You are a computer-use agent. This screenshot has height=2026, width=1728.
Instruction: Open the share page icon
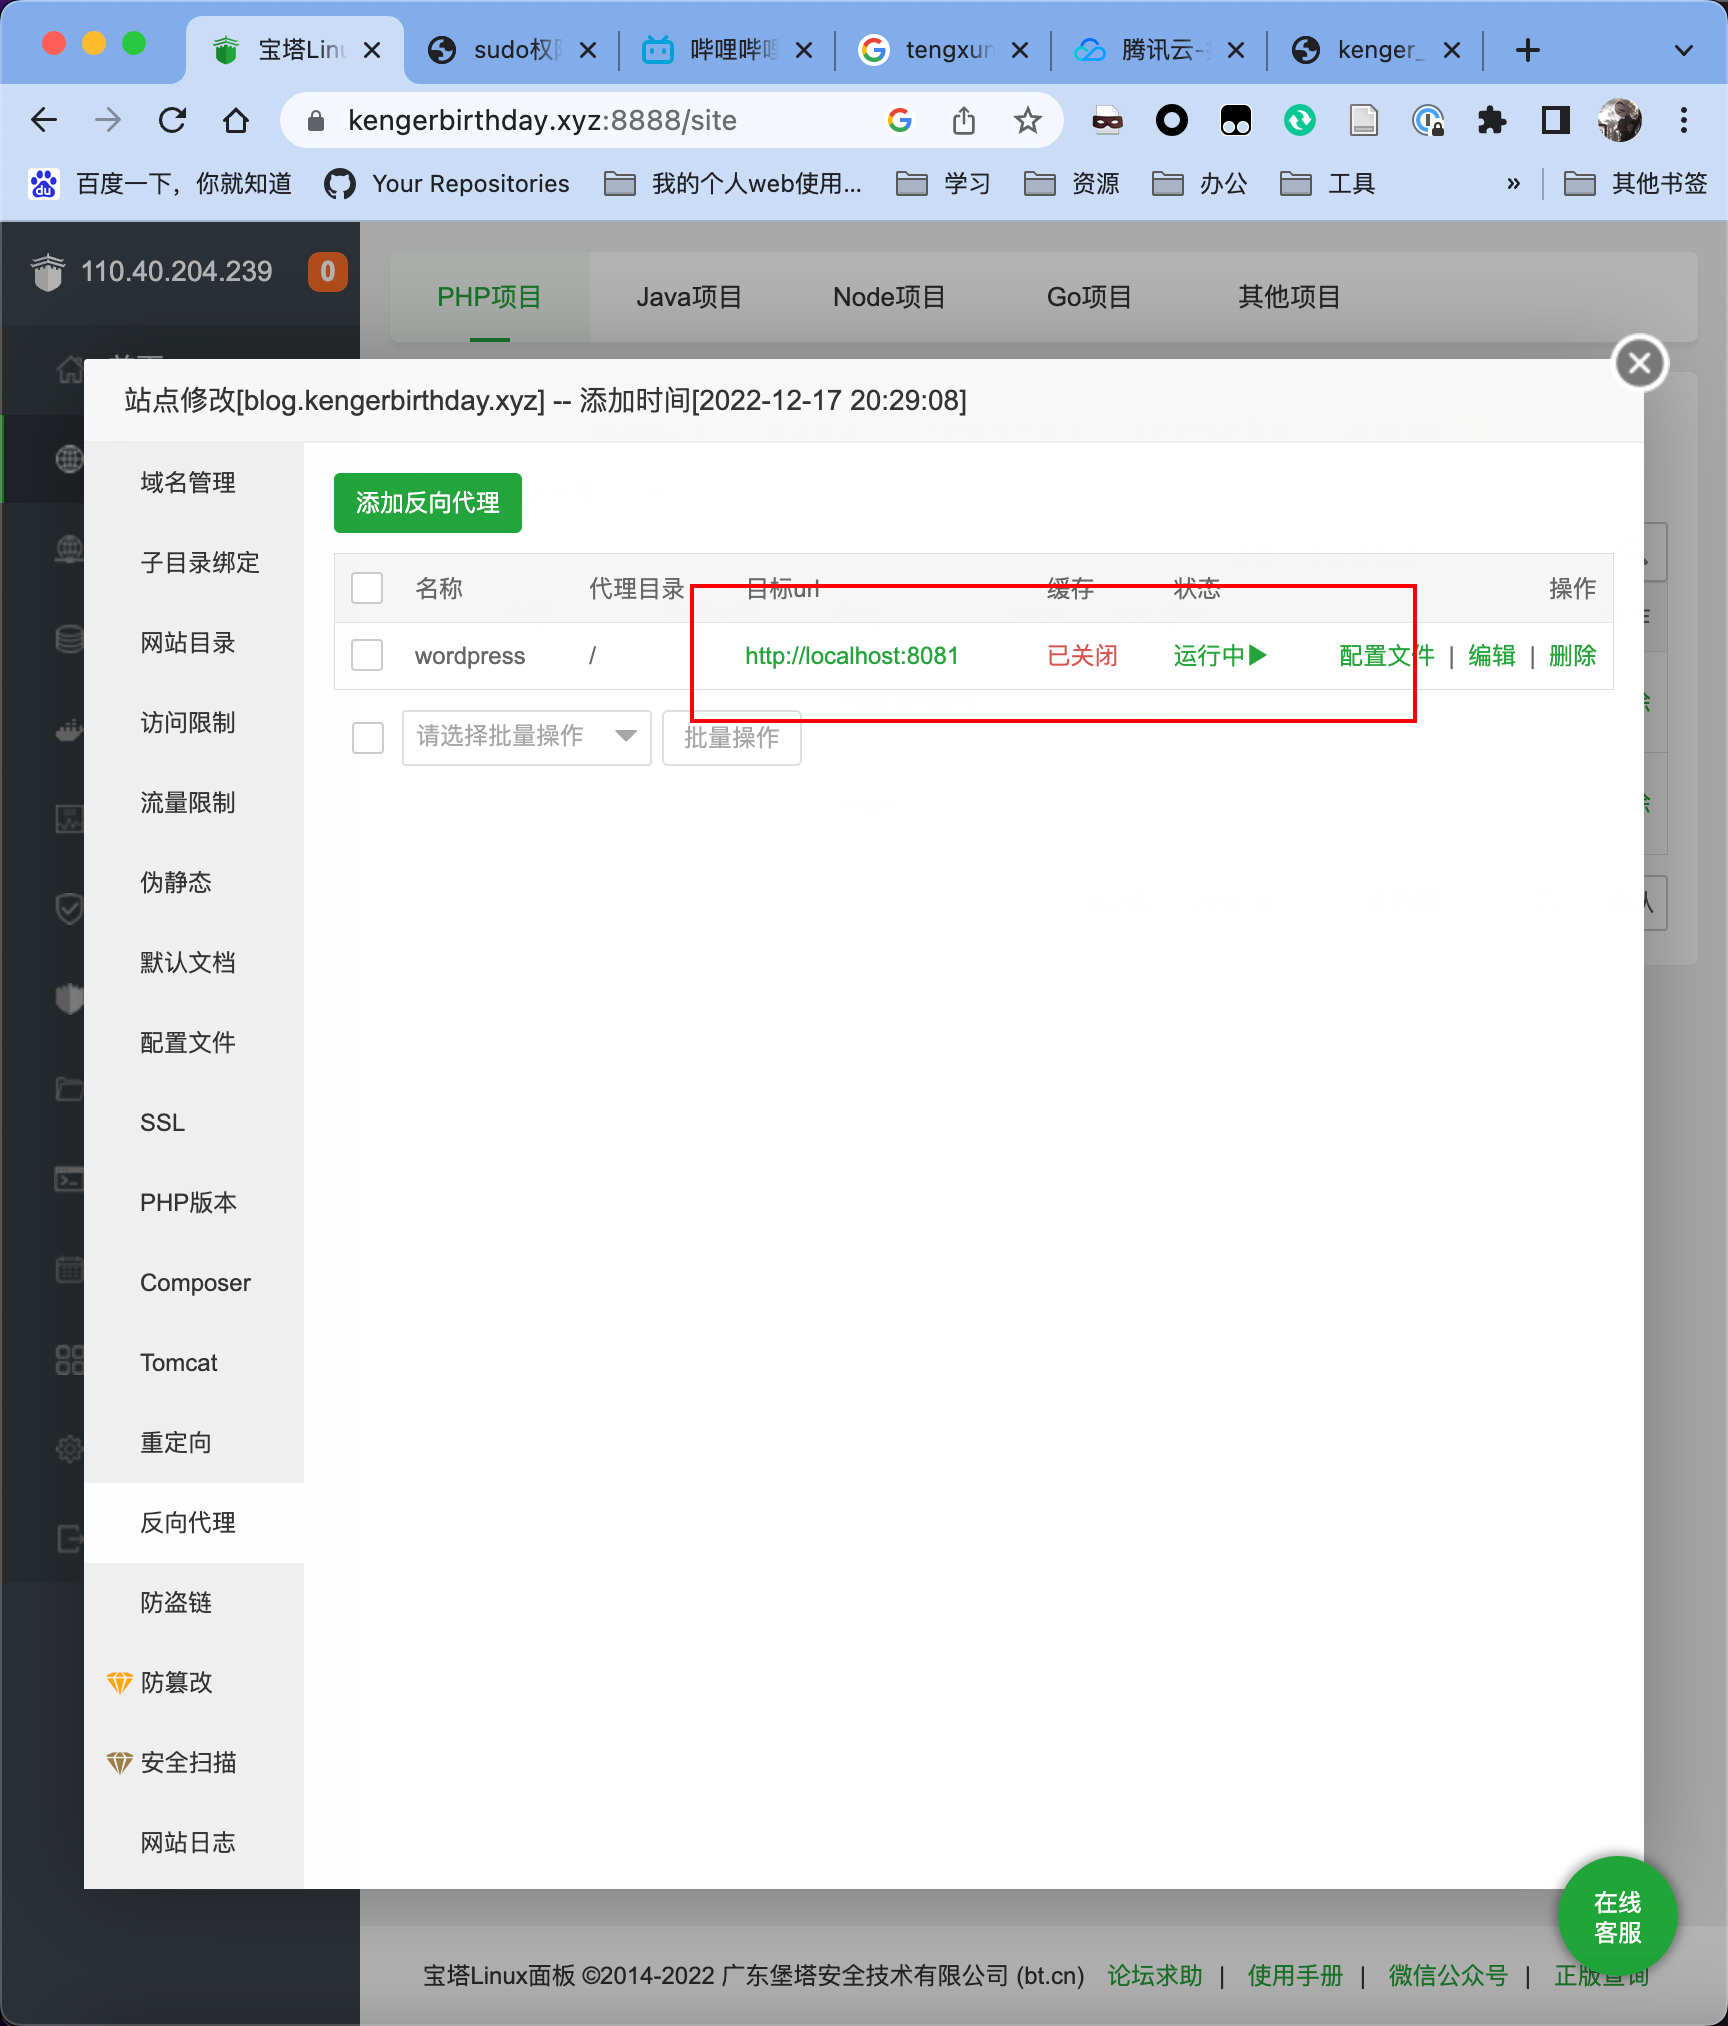pos(963,121)
